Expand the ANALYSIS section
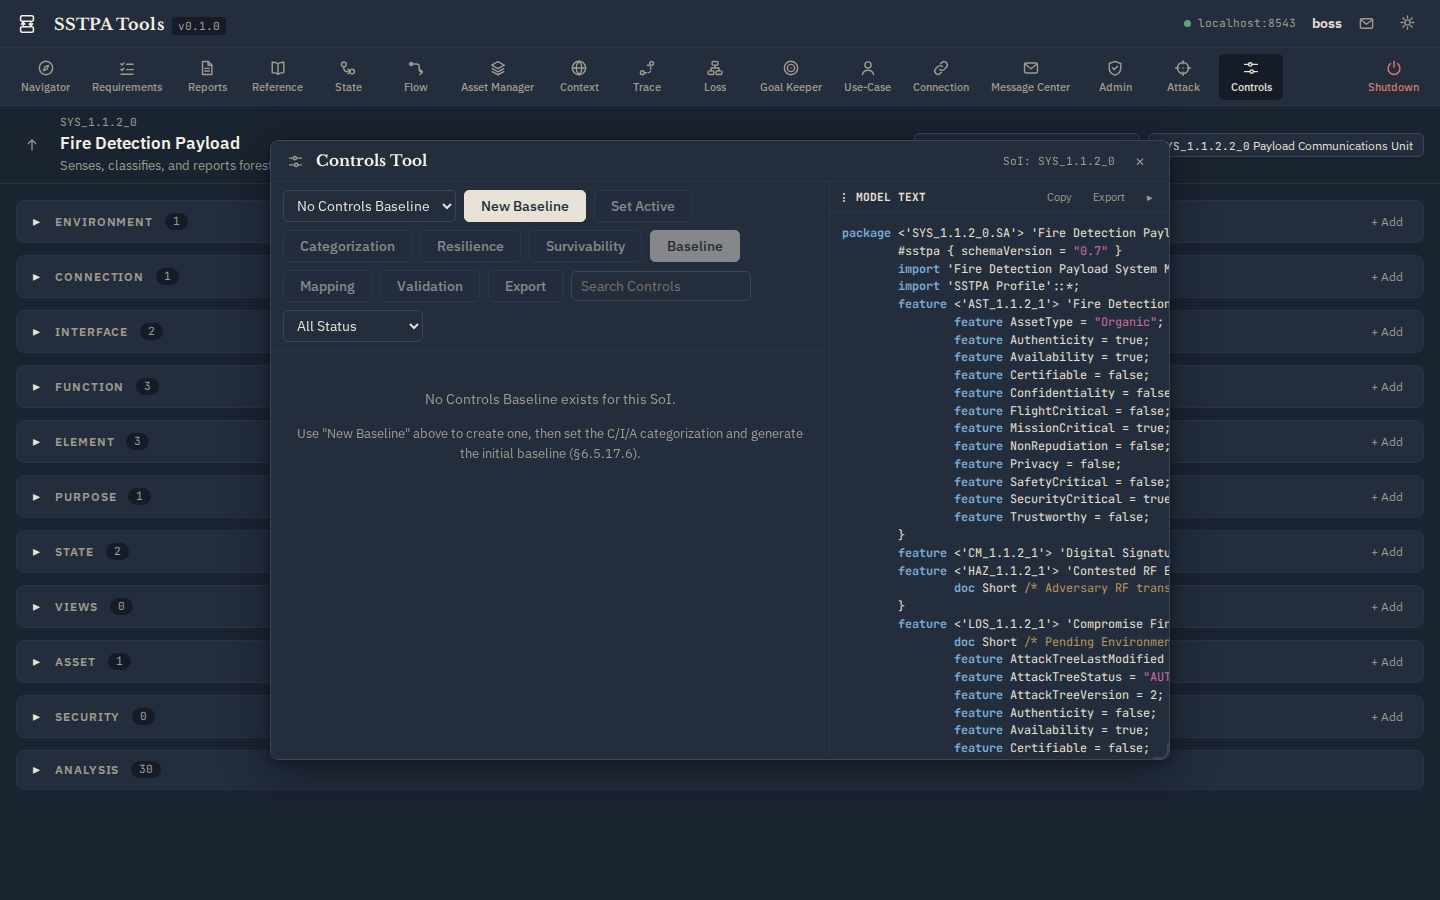This screenshot has height=900, width=1440. [x=36, y=770]
